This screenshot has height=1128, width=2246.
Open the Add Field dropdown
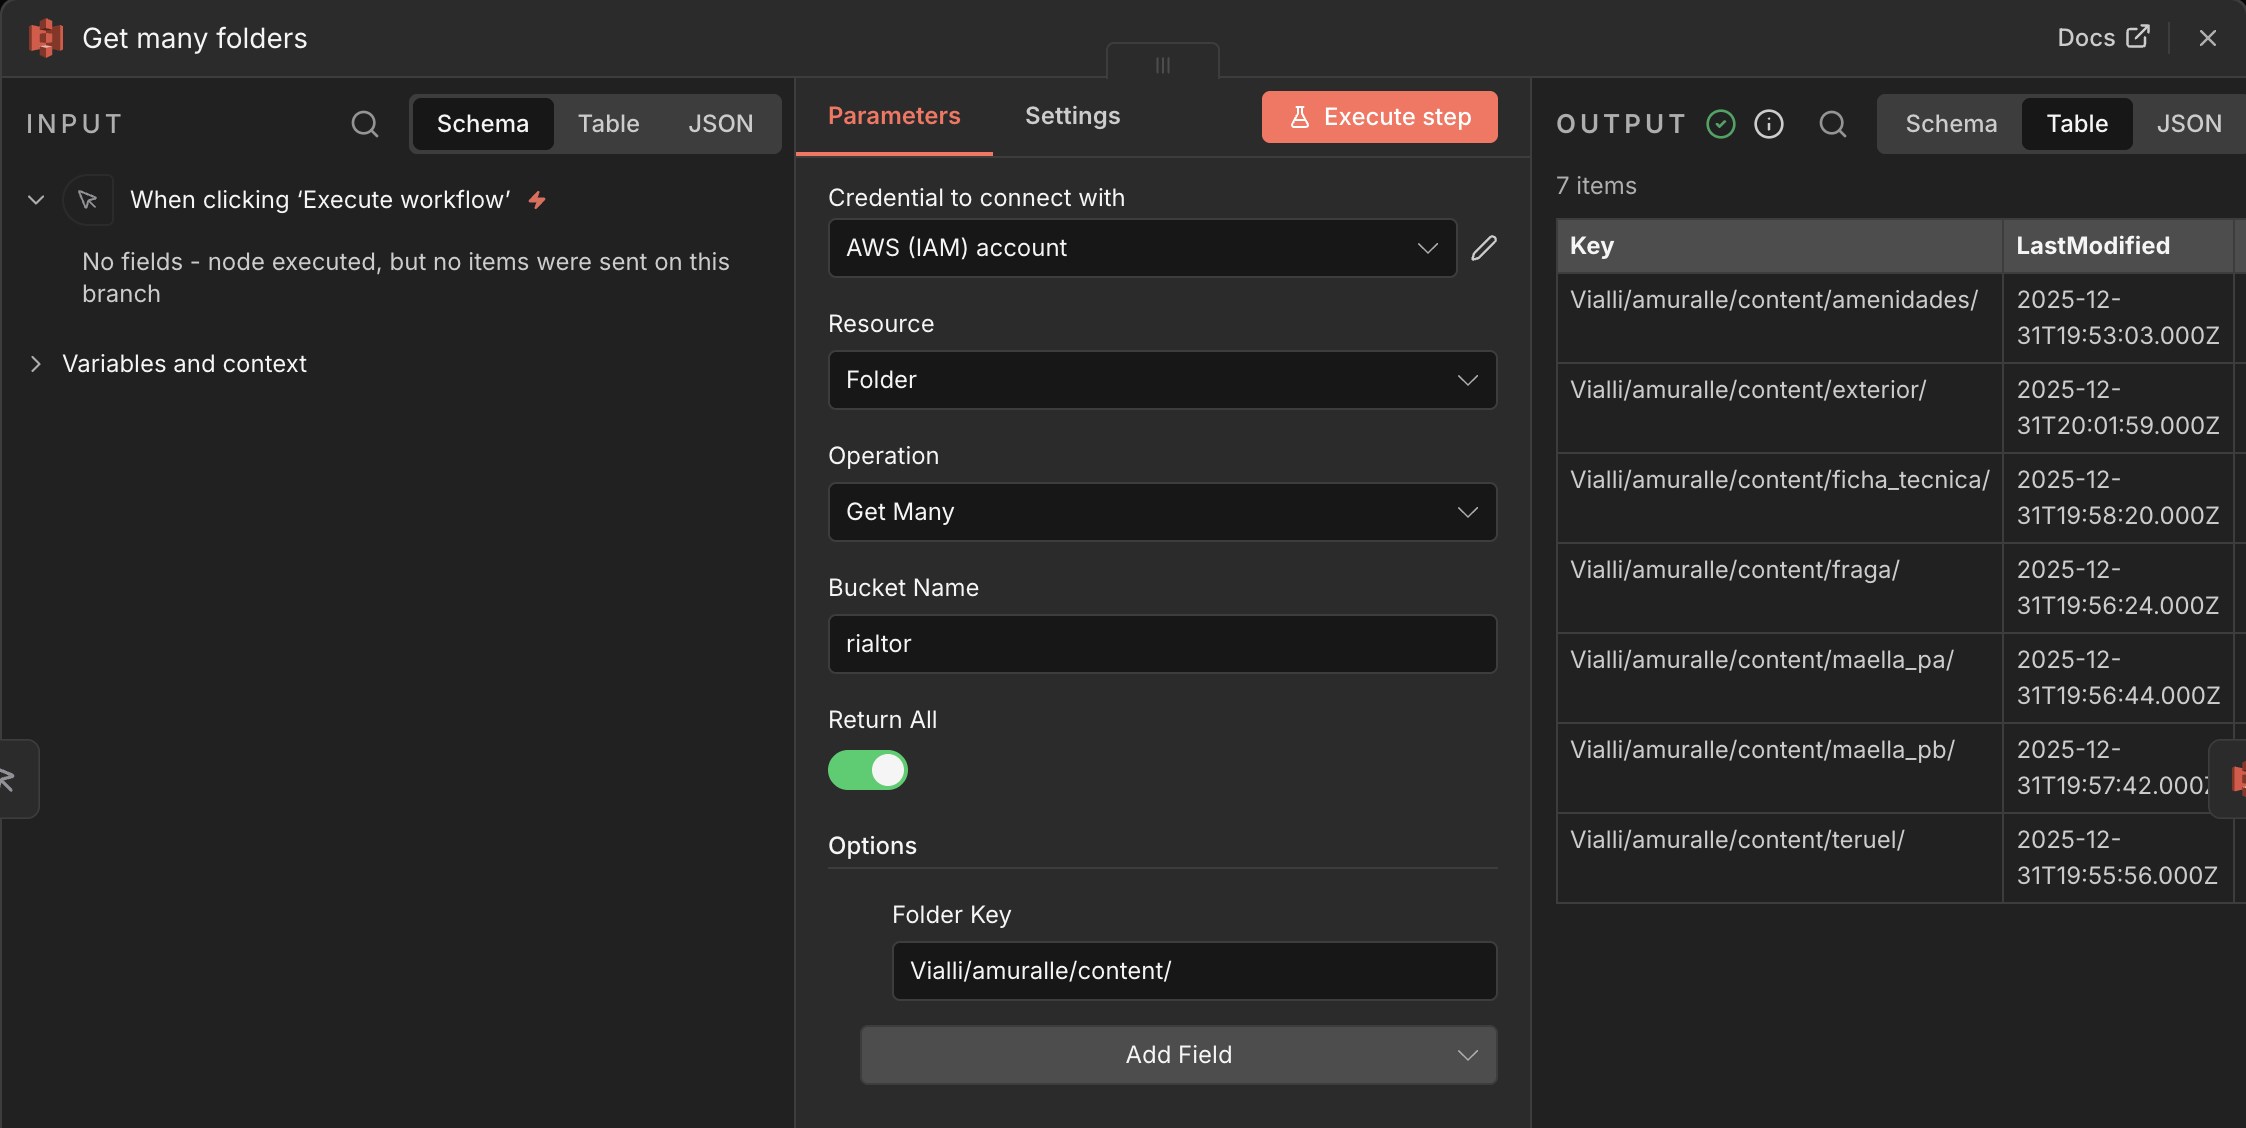click(x=1178, y=1055)
